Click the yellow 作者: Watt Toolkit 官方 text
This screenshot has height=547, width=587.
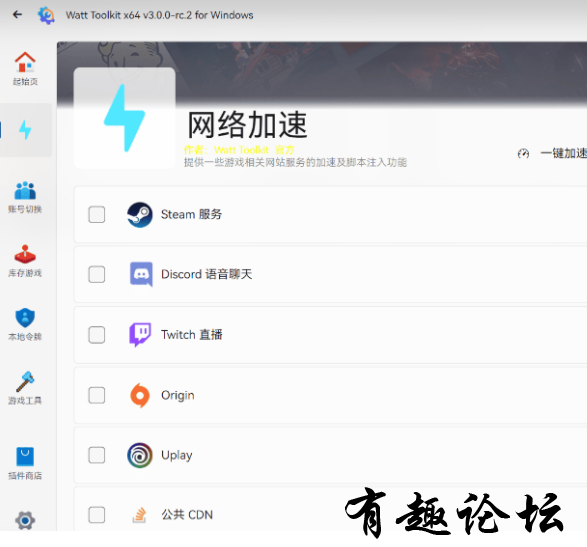tap(239, 150)
